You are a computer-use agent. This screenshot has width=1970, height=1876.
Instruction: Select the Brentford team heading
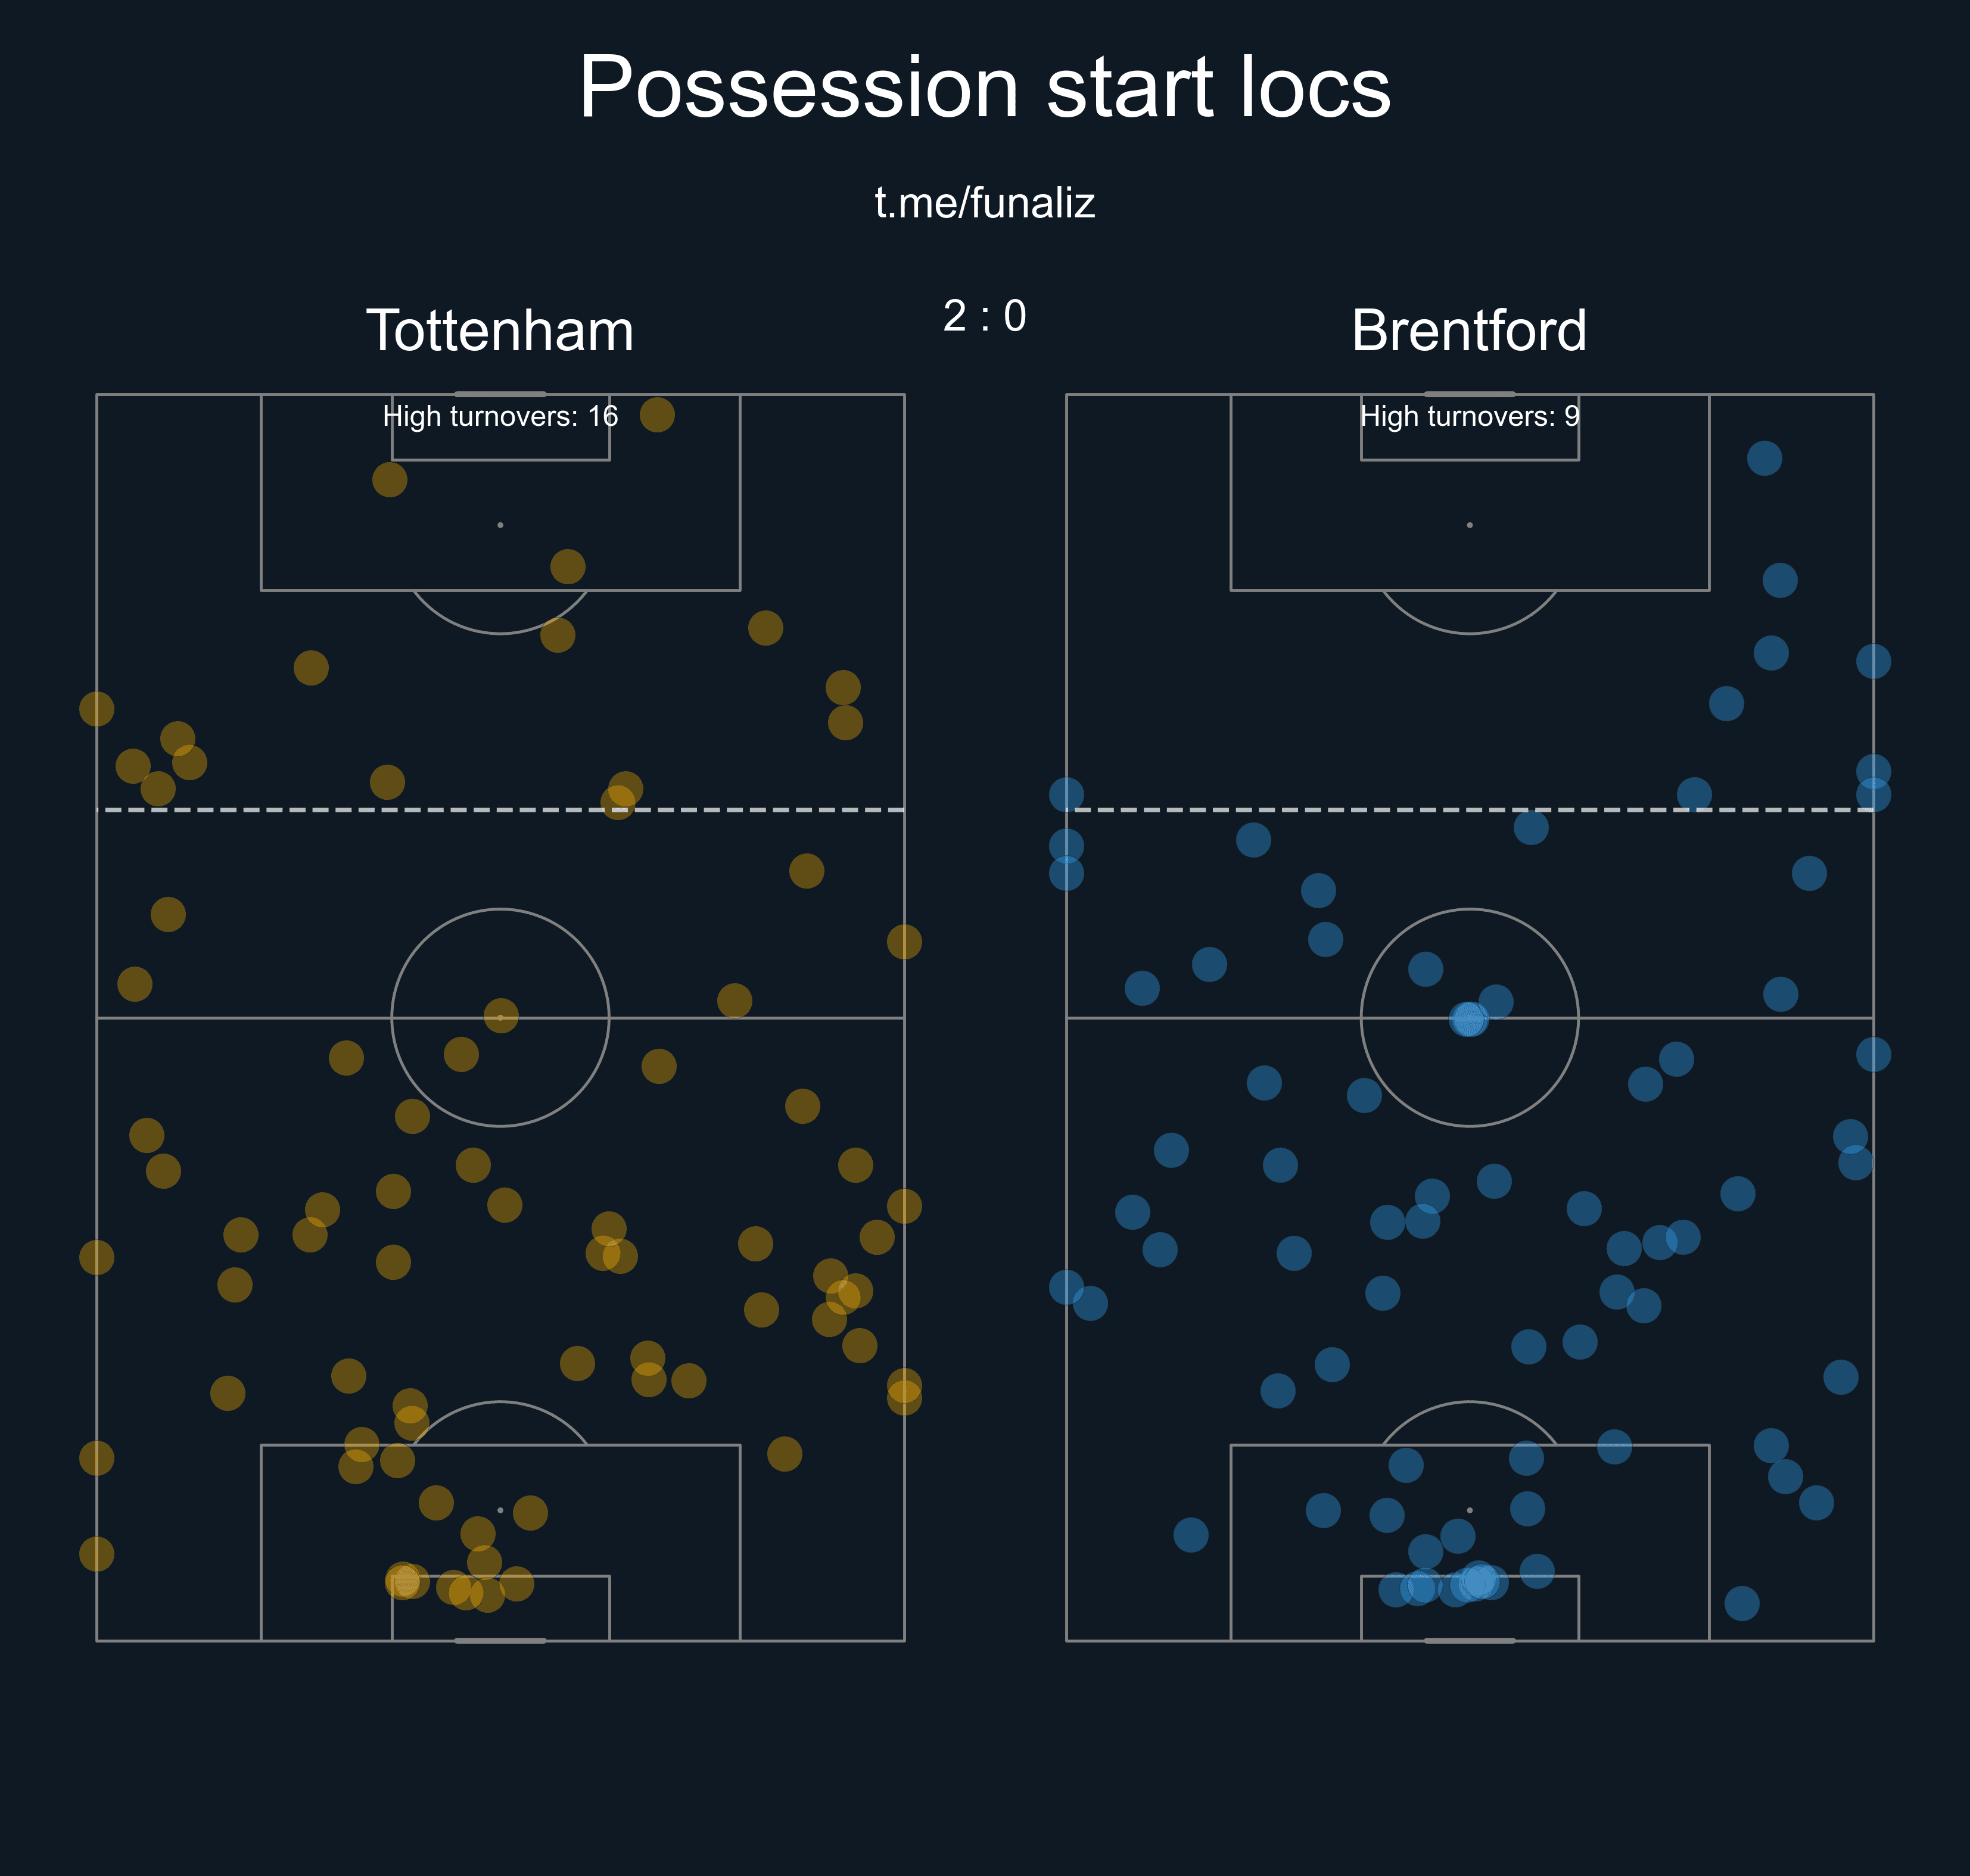coord(1468,330)
